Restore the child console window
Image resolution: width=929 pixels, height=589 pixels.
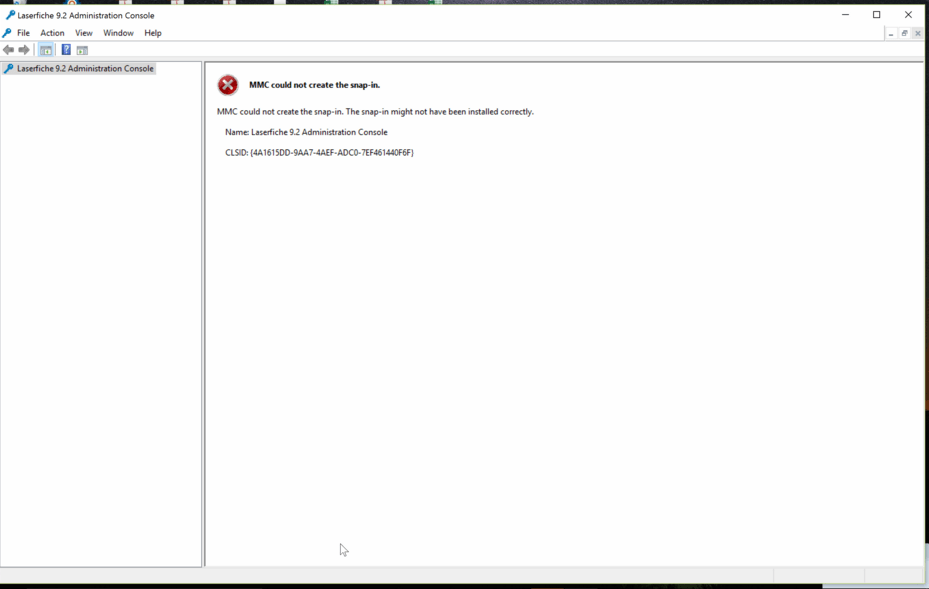[x=904, y=33]
